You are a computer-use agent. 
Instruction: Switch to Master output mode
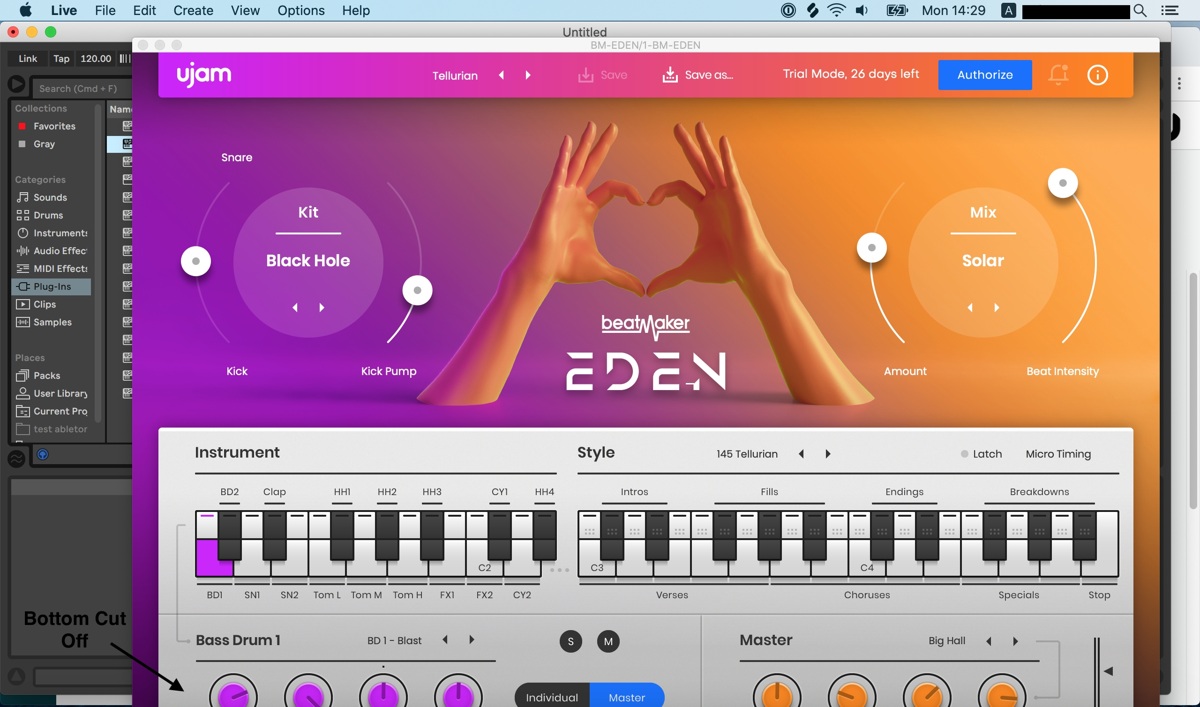coord(627,696)
